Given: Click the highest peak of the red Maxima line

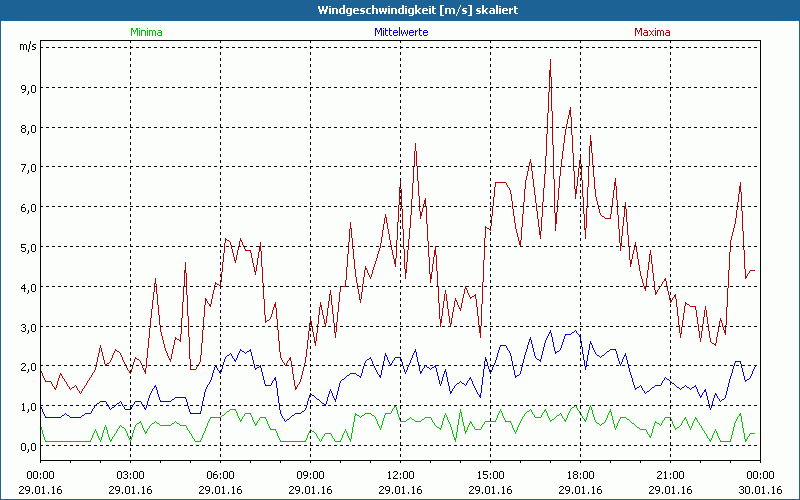Looking at the screenshot, I should click(x=550, y=60).
